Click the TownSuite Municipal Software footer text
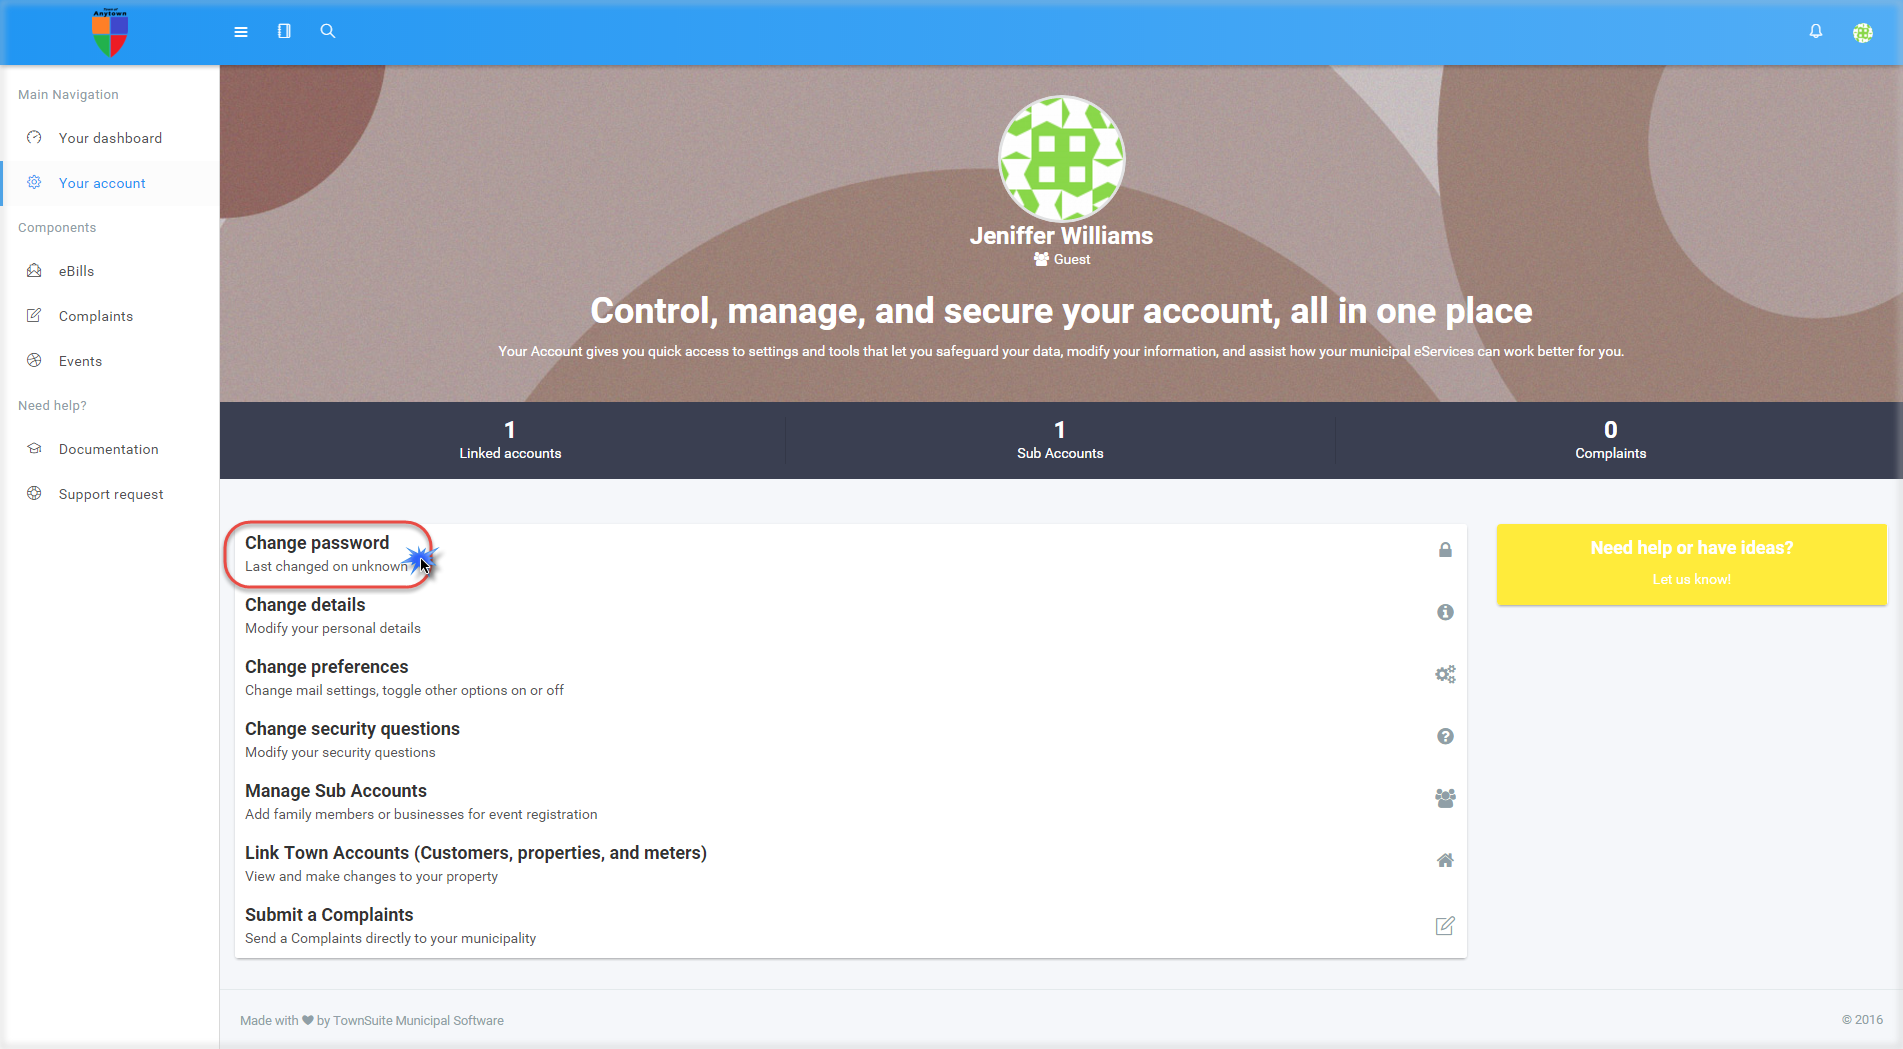The image size is (1903, 1049). tap(418, 1021)
